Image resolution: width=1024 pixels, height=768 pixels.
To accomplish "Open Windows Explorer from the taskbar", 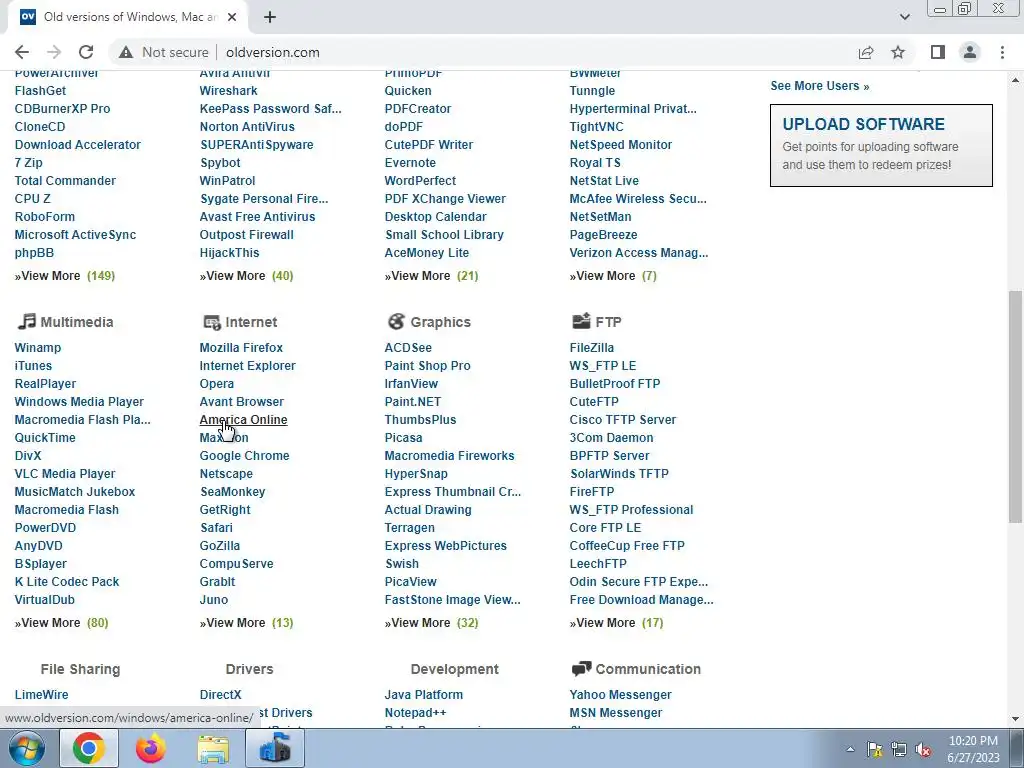I will point(213,748).
